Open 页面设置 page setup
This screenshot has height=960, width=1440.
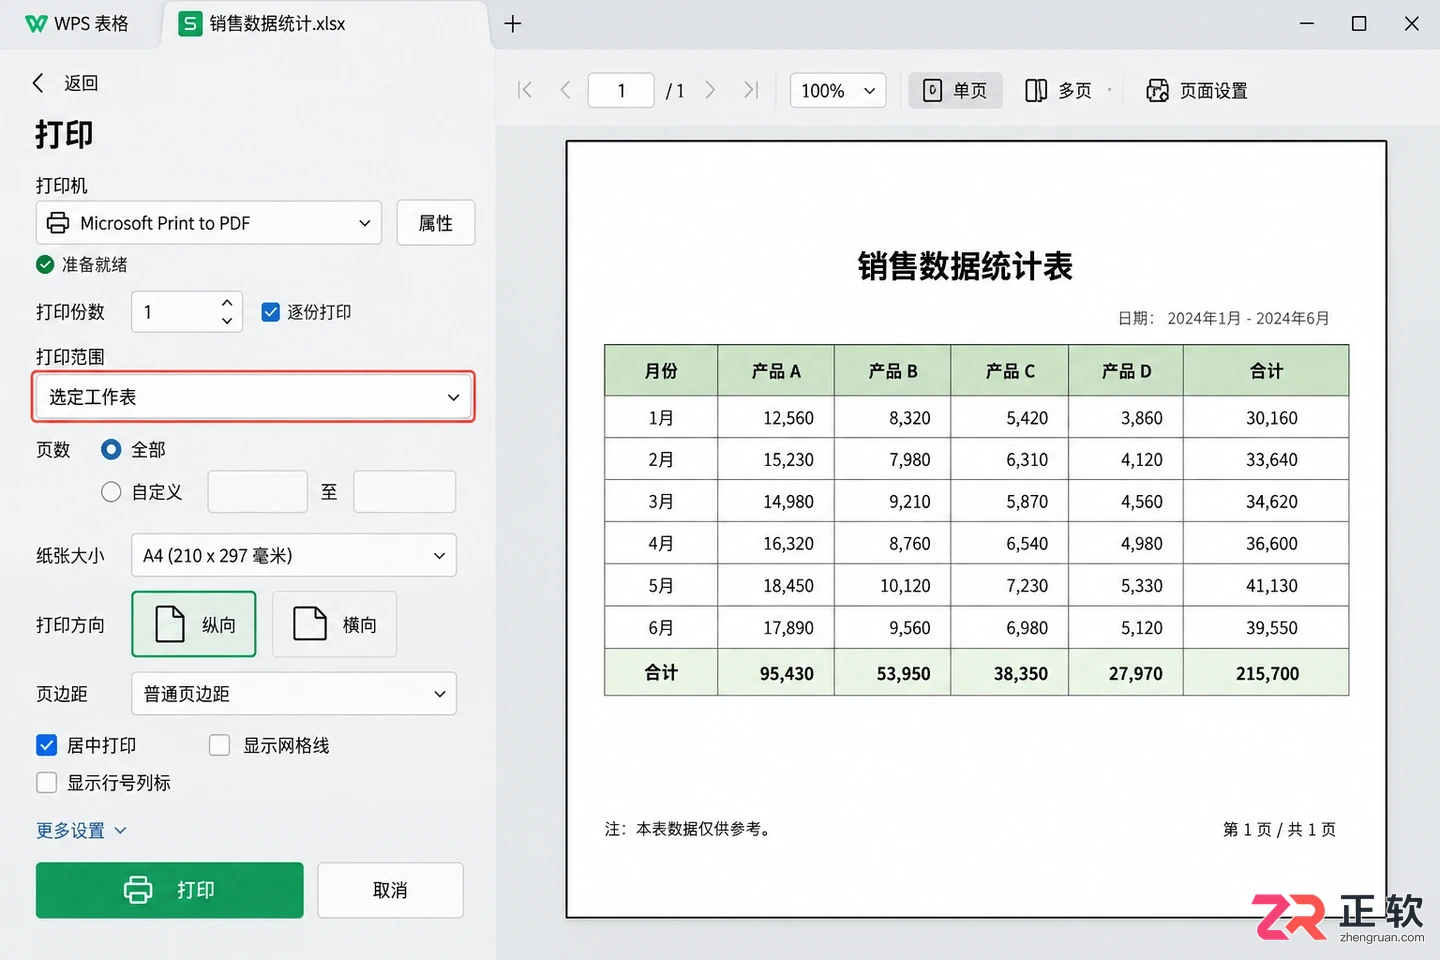(1197, 91)
